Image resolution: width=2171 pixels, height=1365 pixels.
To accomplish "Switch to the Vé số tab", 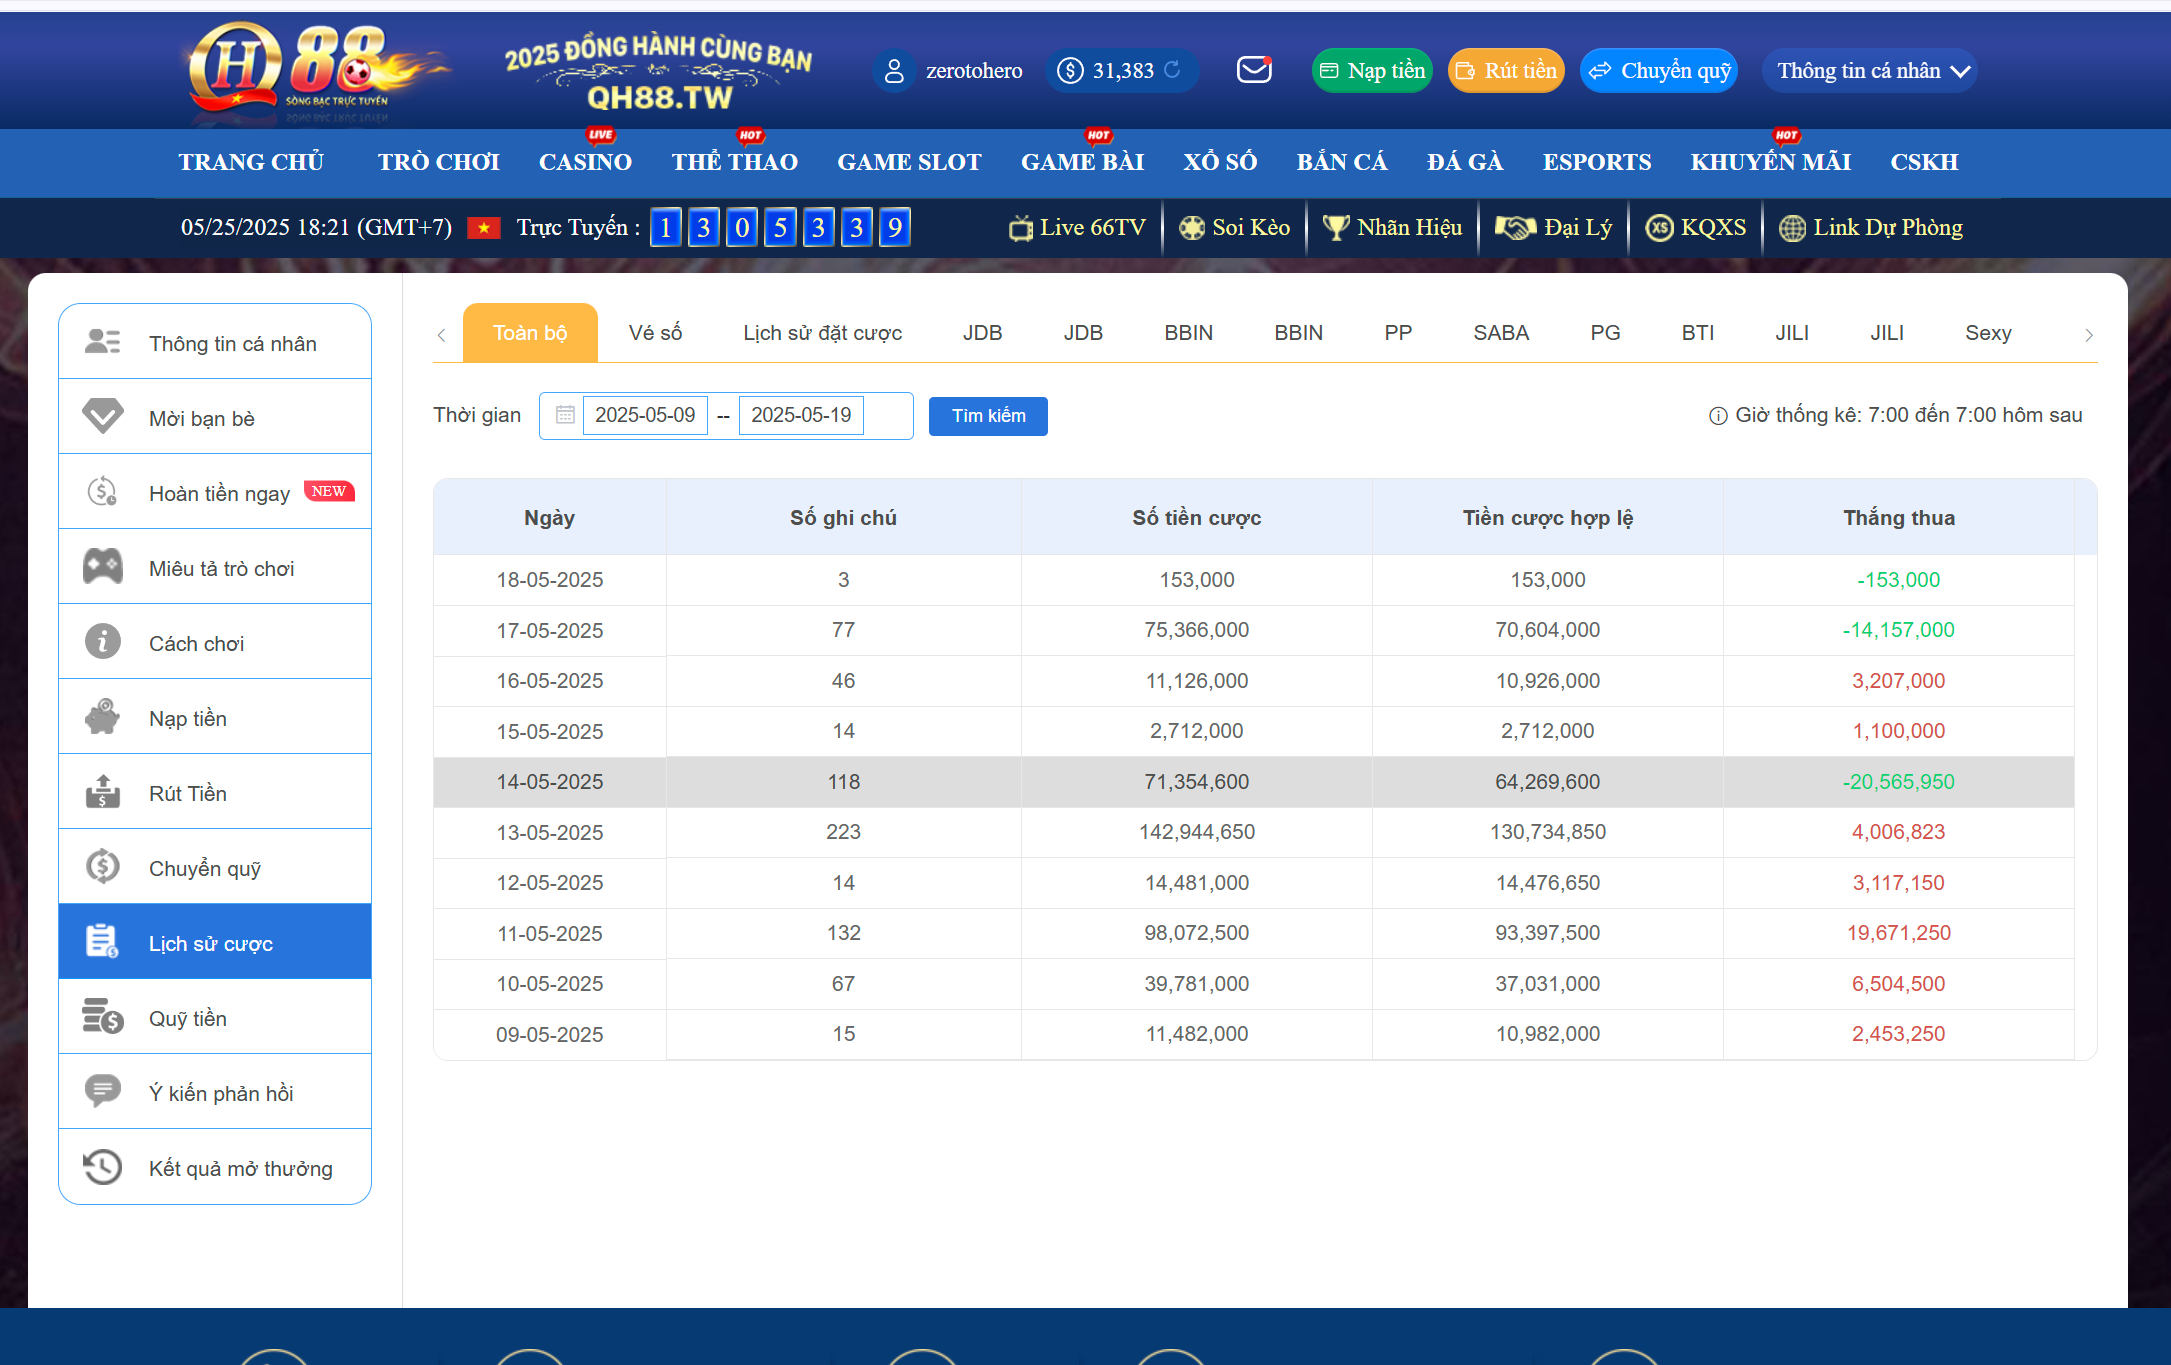I will pyautogui.click(x=655, y=333).
